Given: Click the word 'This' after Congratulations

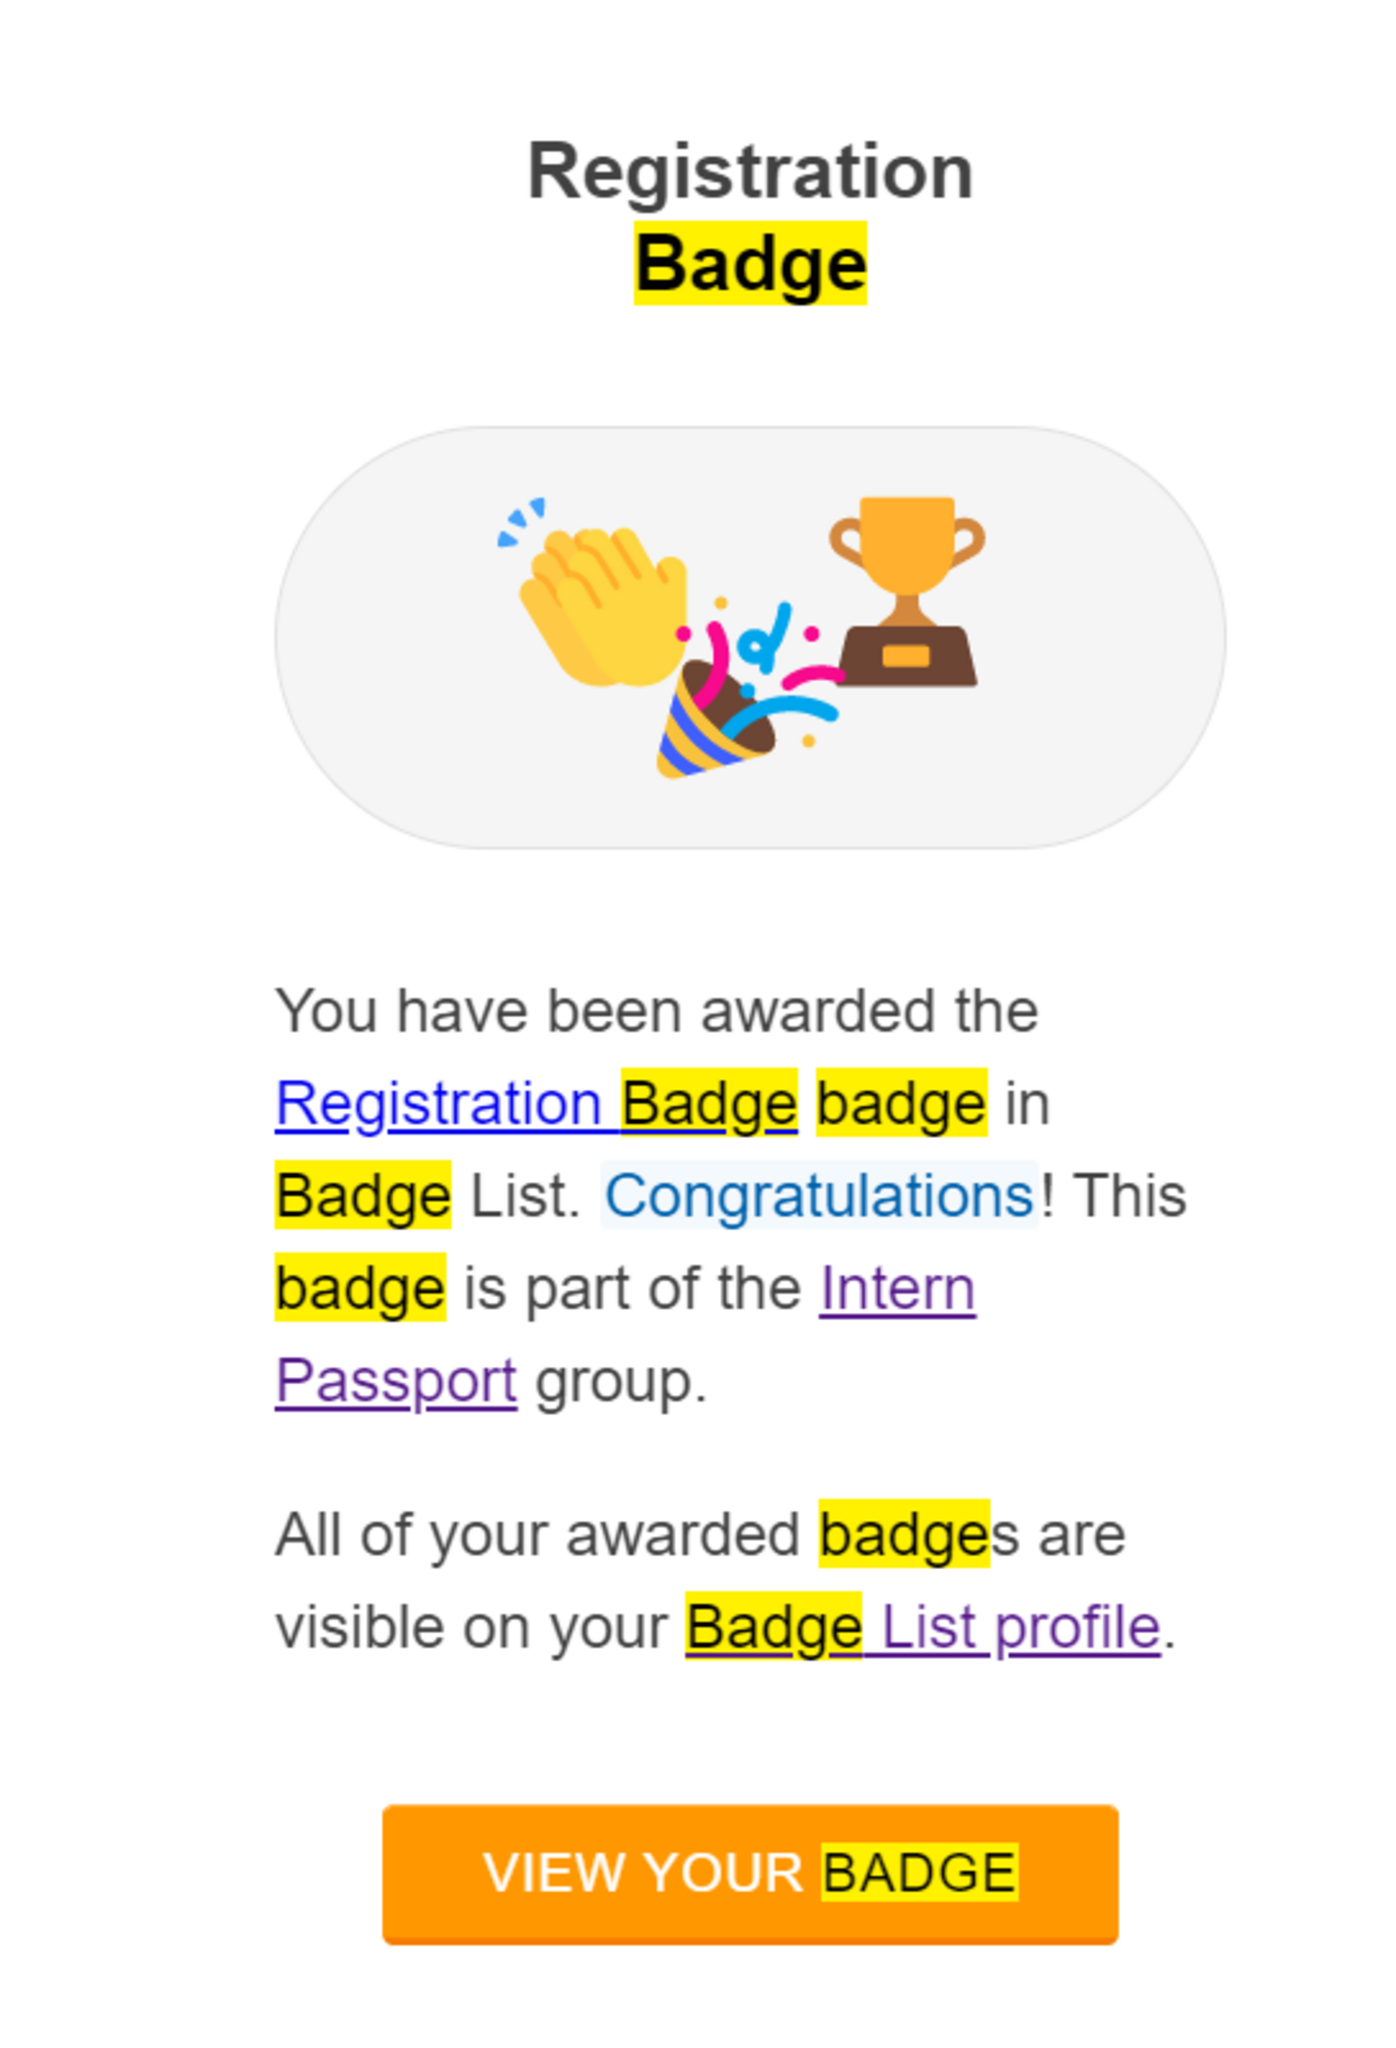Looking at the screenshot, I should click(1130, 1196).
